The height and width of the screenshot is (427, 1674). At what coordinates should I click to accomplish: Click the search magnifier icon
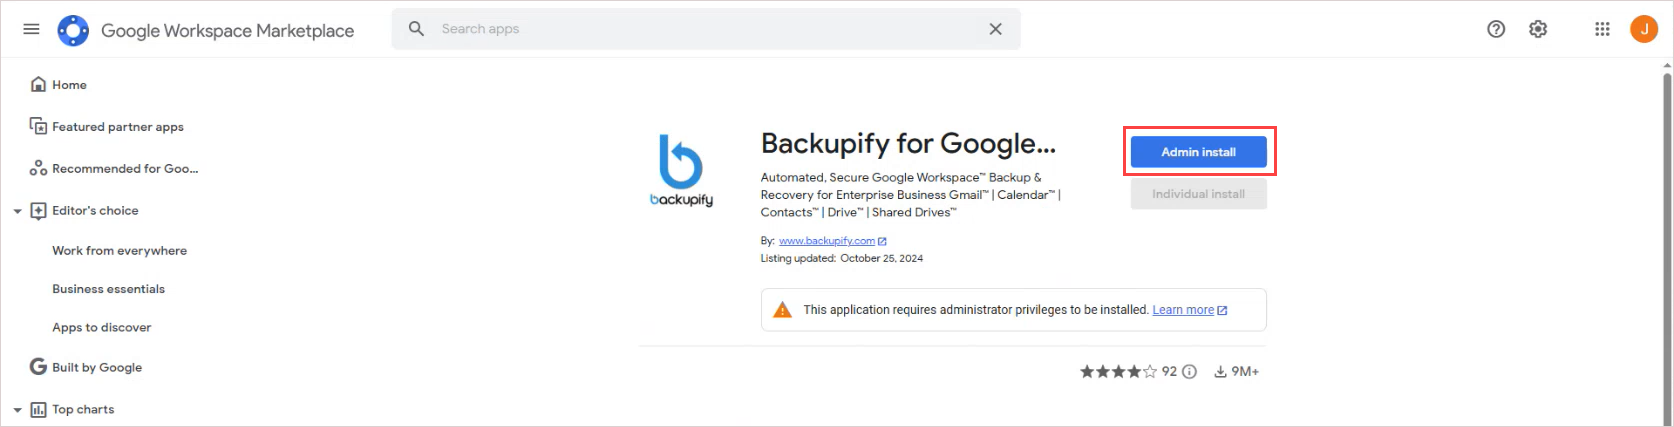click(x=416, y=29)
